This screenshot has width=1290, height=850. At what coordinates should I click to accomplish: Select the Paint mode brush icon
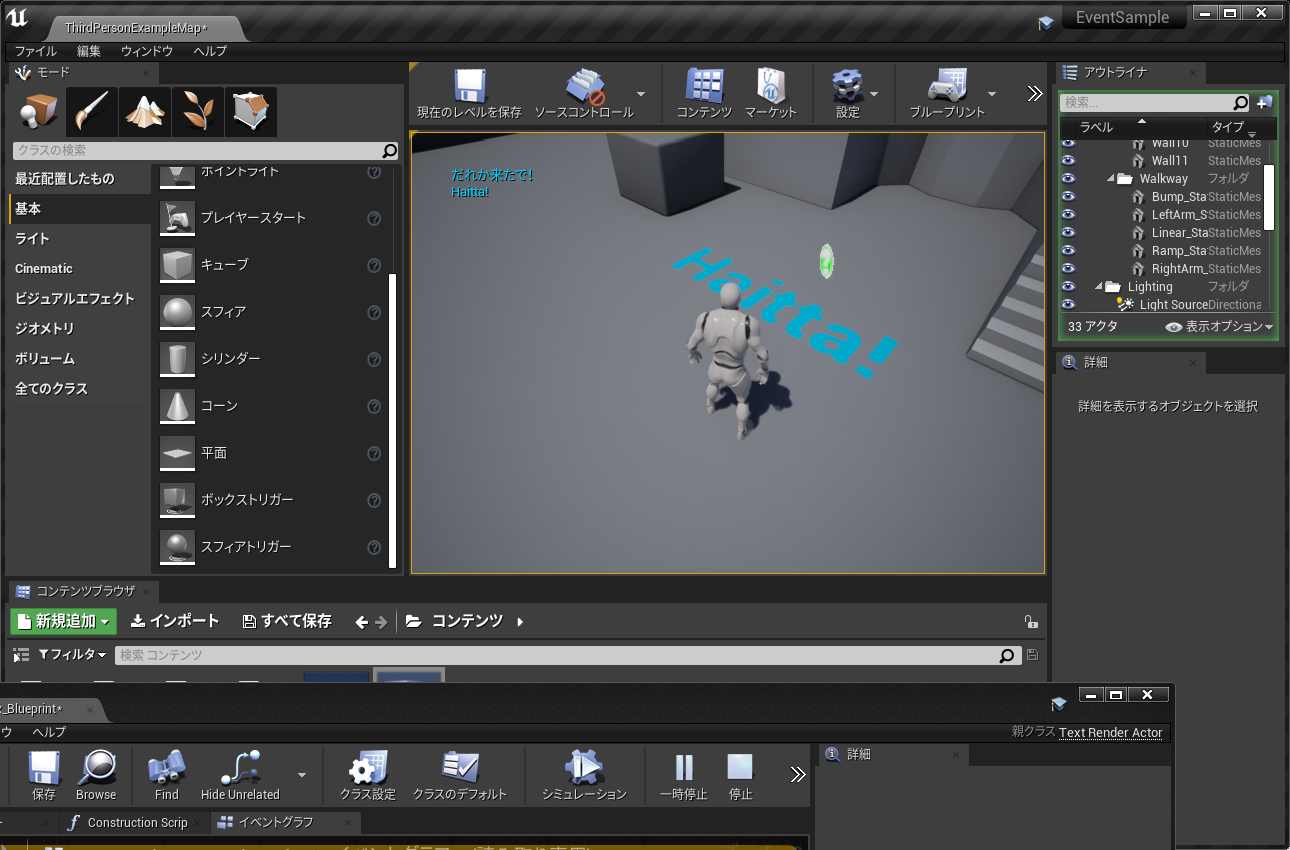pos(92,111)
